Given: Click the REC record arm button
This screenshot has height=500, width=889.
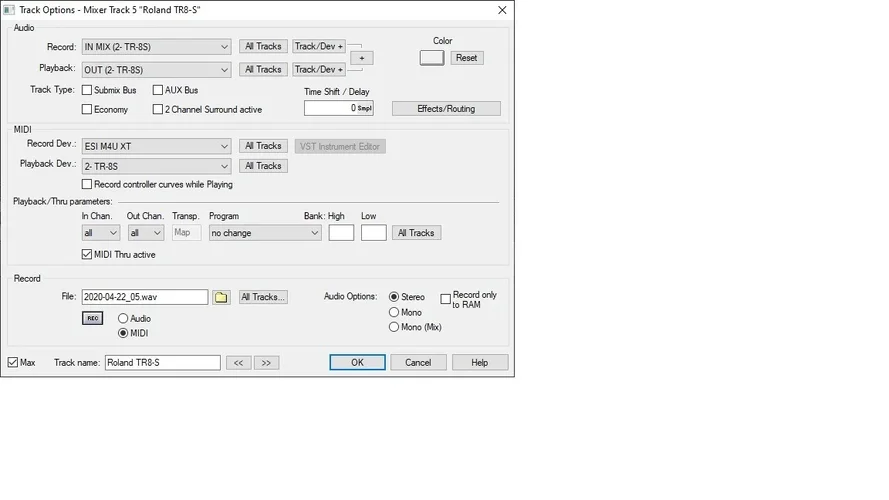Looking at the screenshot, I should click(x=92, y=318).
